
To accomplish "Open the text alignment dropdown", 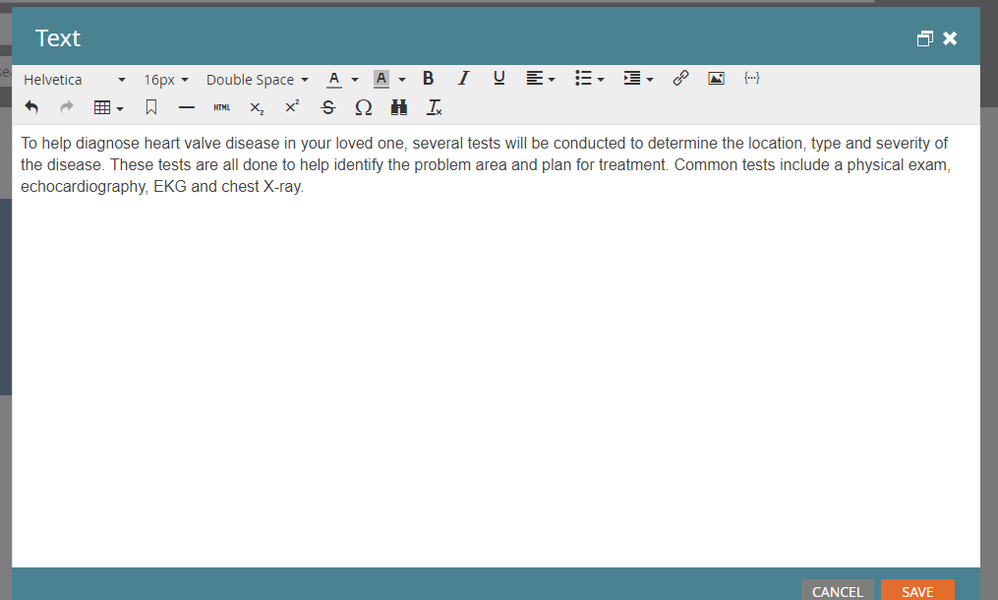I will pos(540,78).
